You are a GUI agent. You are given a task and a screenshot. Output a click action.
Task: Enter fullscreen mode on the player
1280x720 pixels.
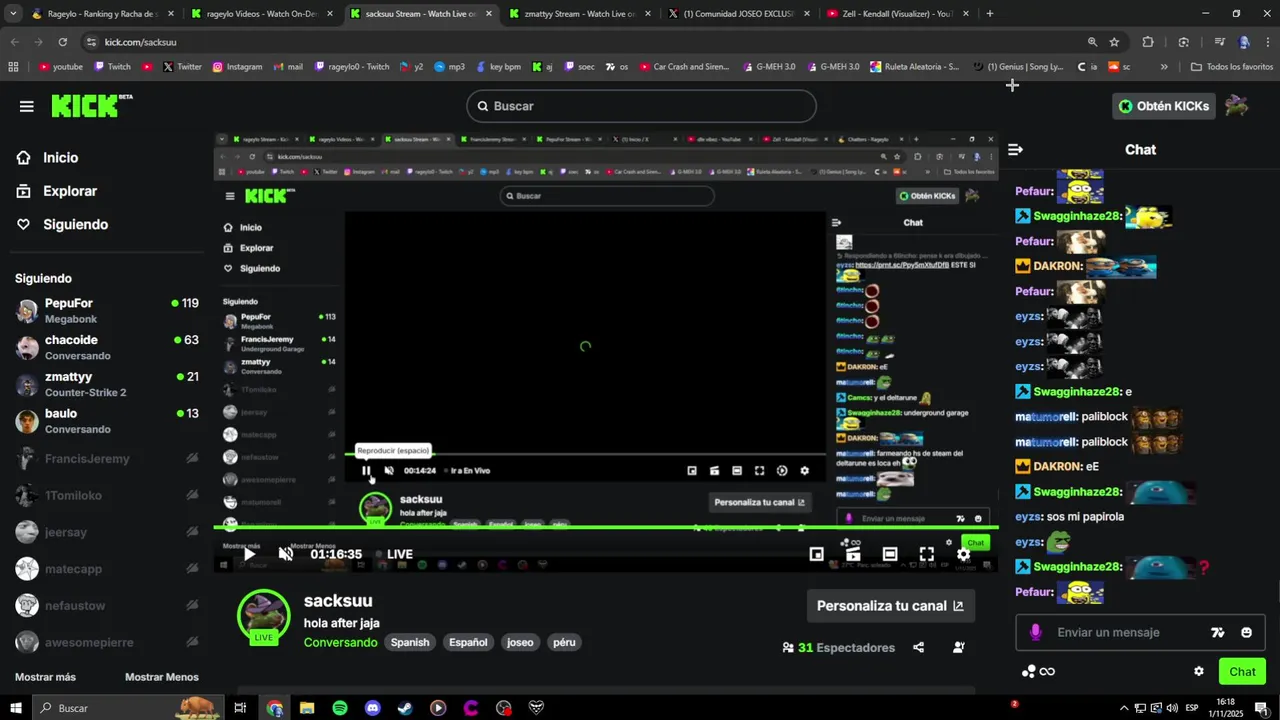point(927,554)
